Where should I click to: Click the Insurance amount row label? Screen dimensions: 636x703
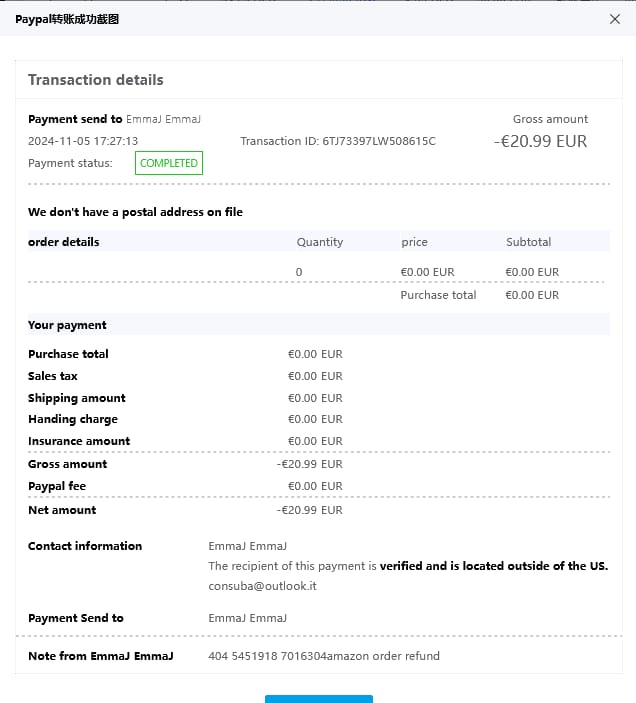tap(79, 441)
